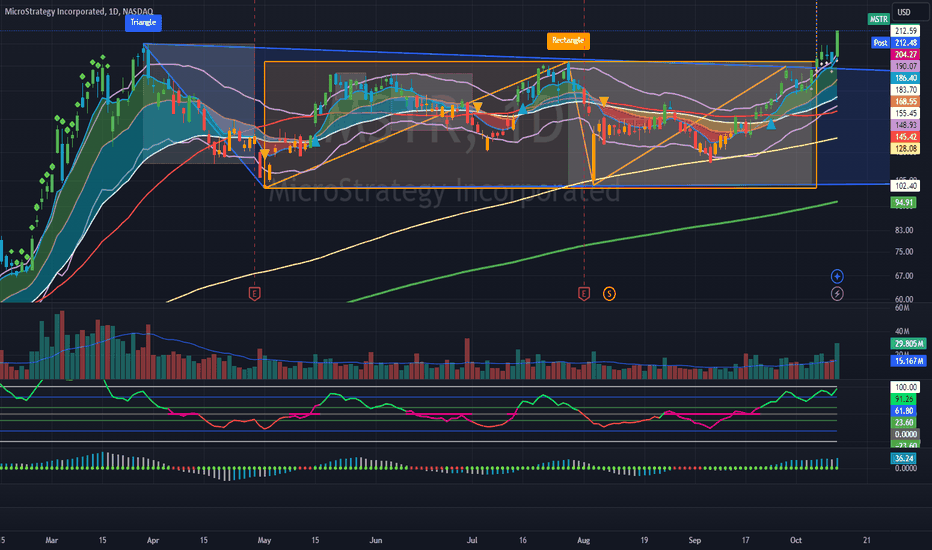932x550 pixels.
Task: Click the 183.70 white price label
Action: click(905, 90)
